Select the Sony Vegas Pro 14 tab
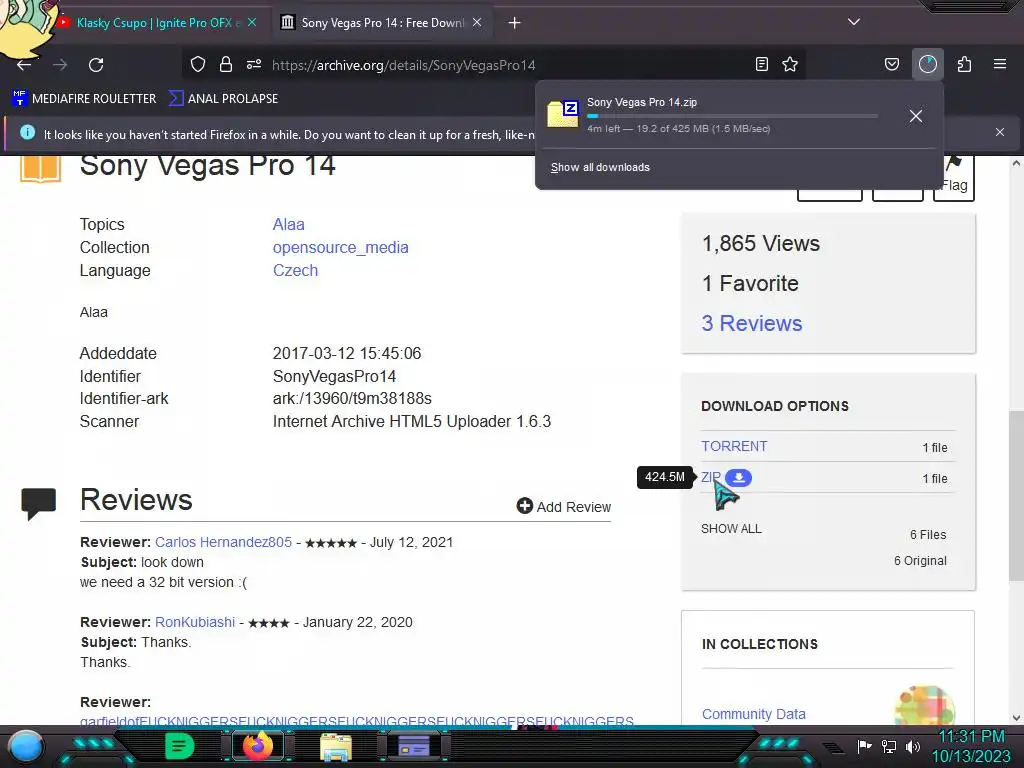1024x768 pixels. (x=382, y=23)
